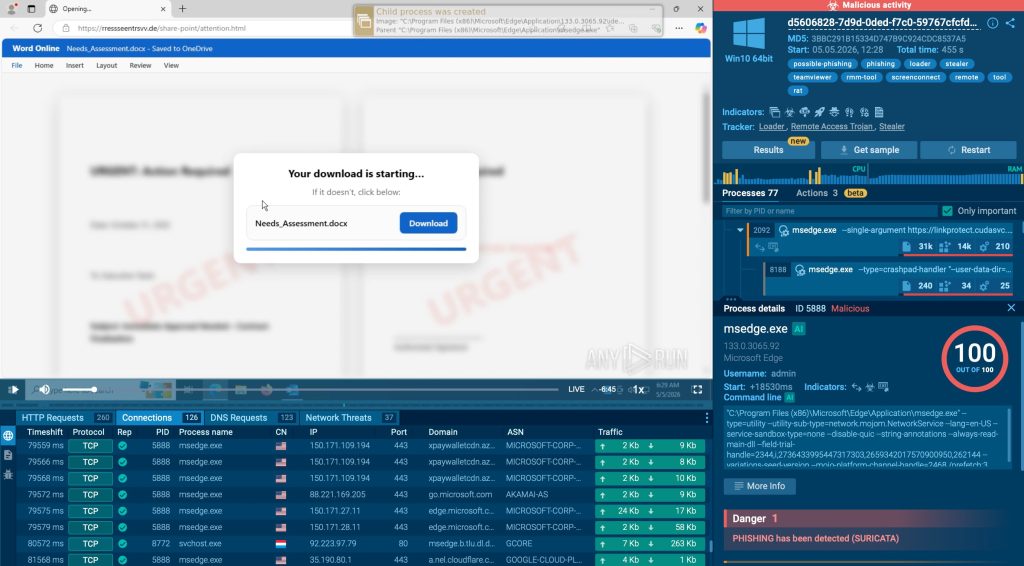Image resolution: width=1024 pixels, height=566 pixels.
Task: Switch to the Network Threats tab
Action: pyautogui.click(x=349, y=418)
